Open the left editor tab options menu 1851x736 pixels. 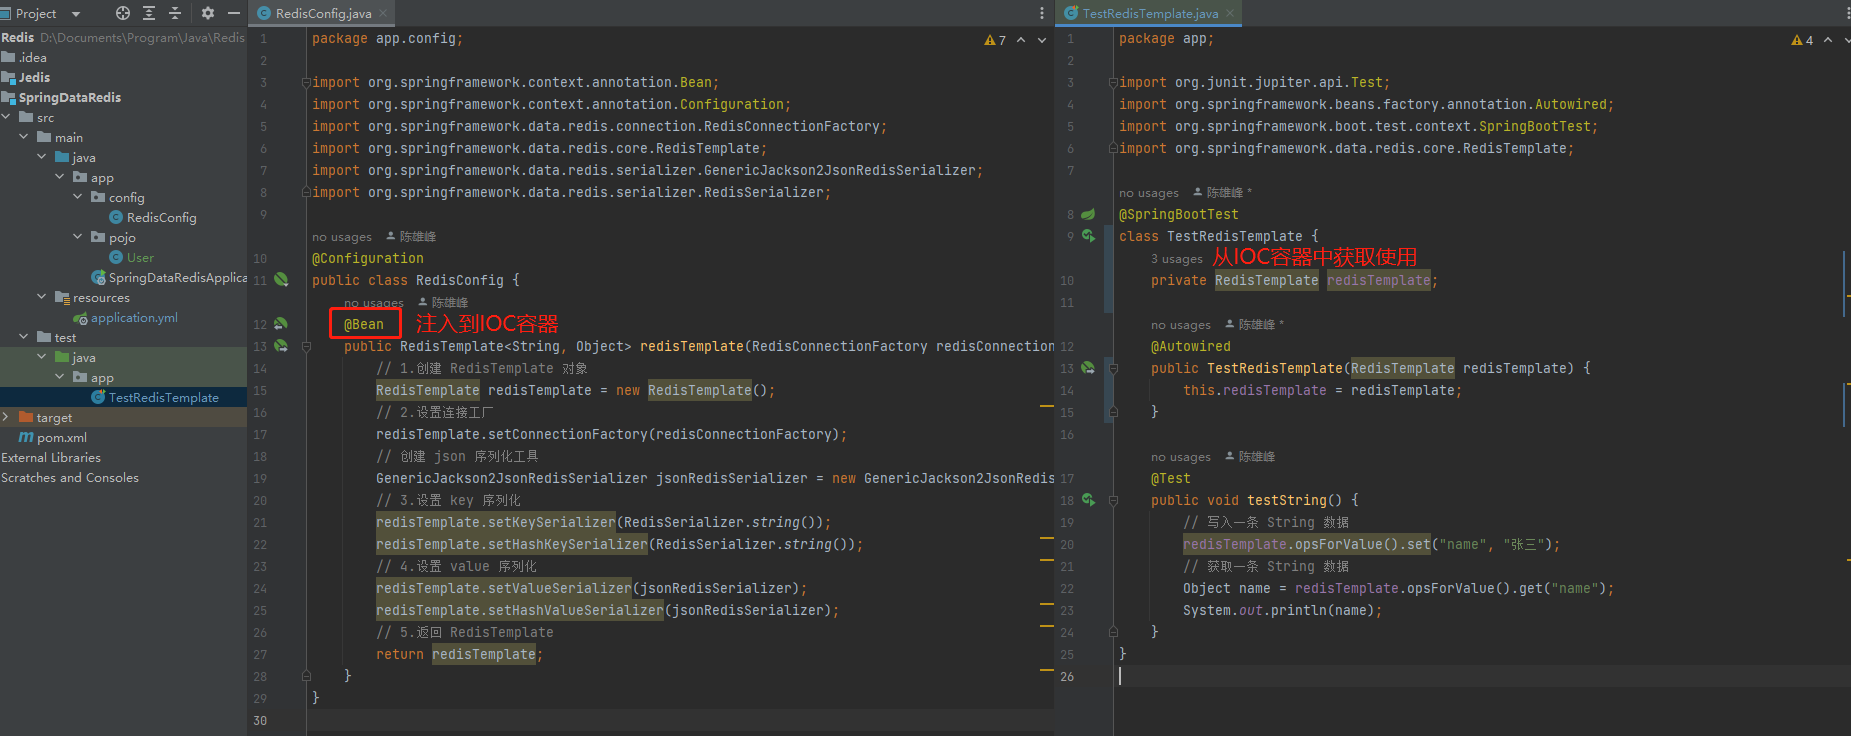coord(1041,13)
